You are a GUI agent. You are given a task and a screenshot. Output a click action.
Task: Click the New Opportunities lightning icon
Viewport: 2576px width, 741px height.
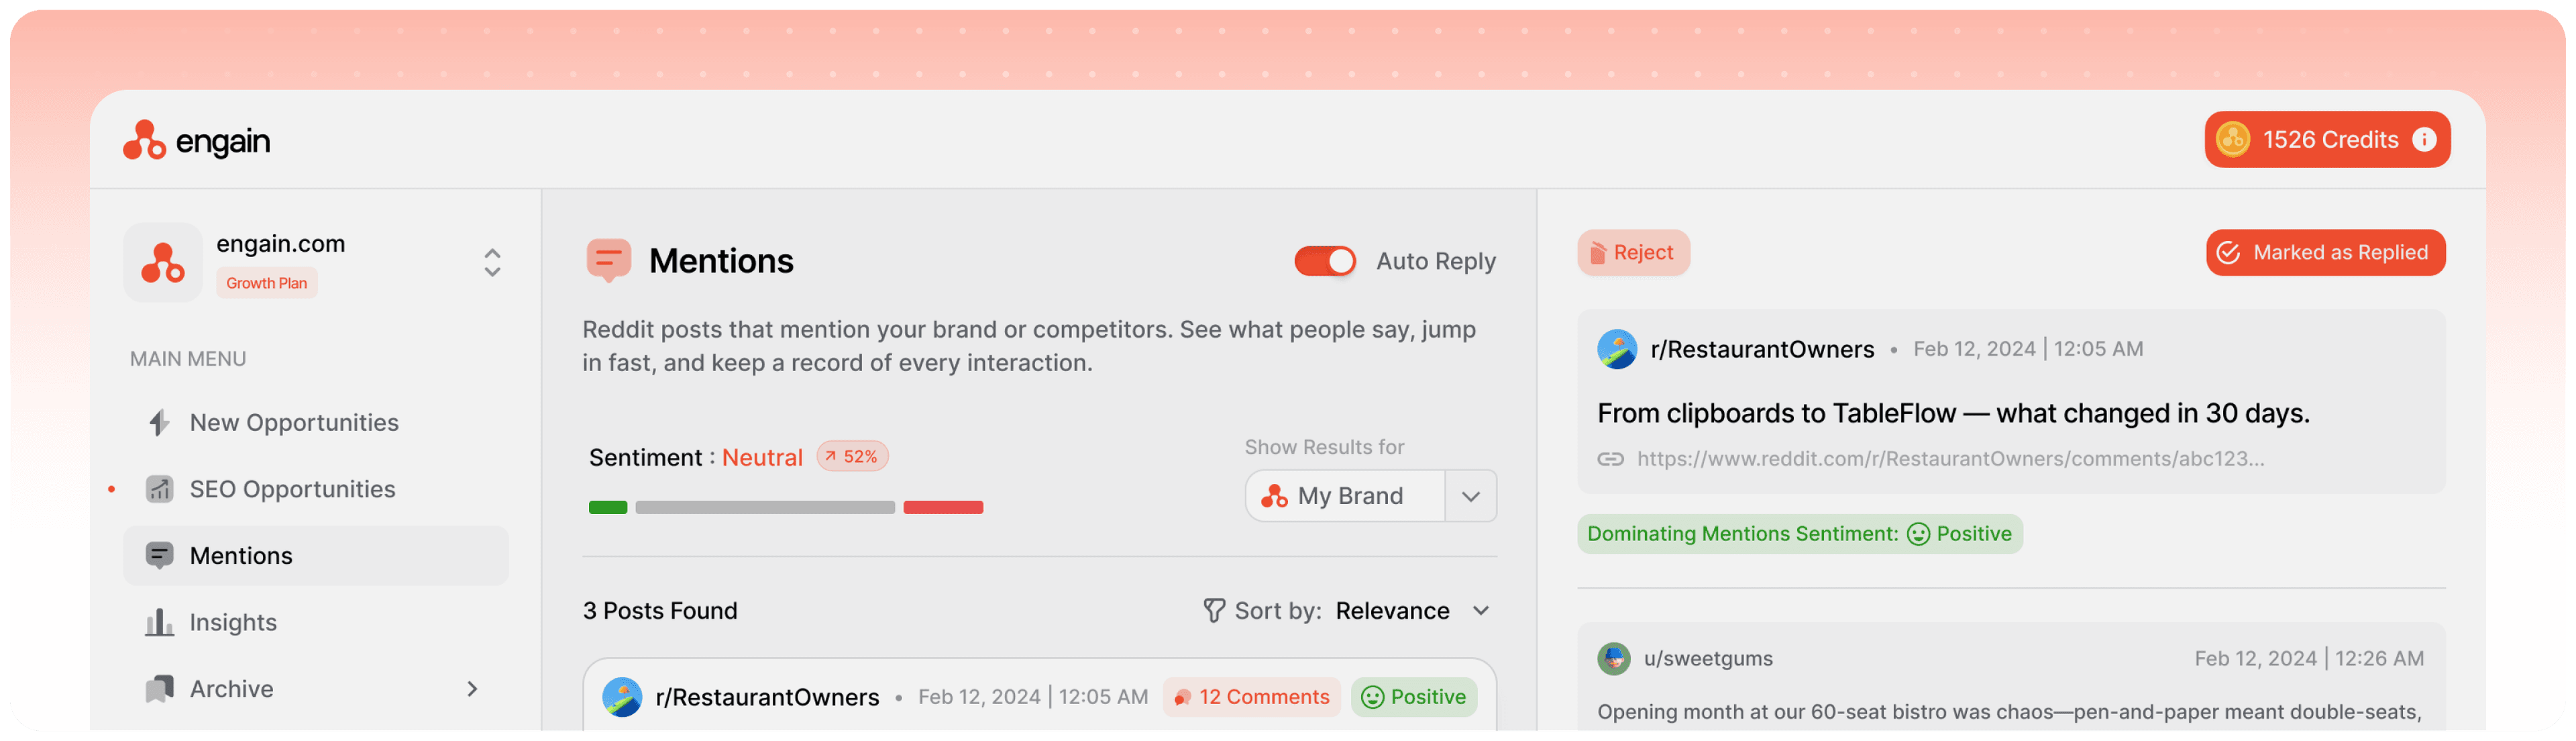coord(159,423)
